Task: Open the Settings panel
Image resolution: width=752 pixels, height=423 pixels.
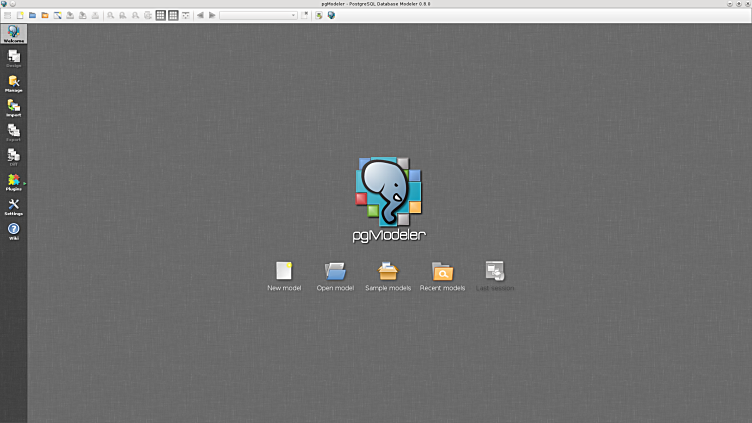Action: 14,206
